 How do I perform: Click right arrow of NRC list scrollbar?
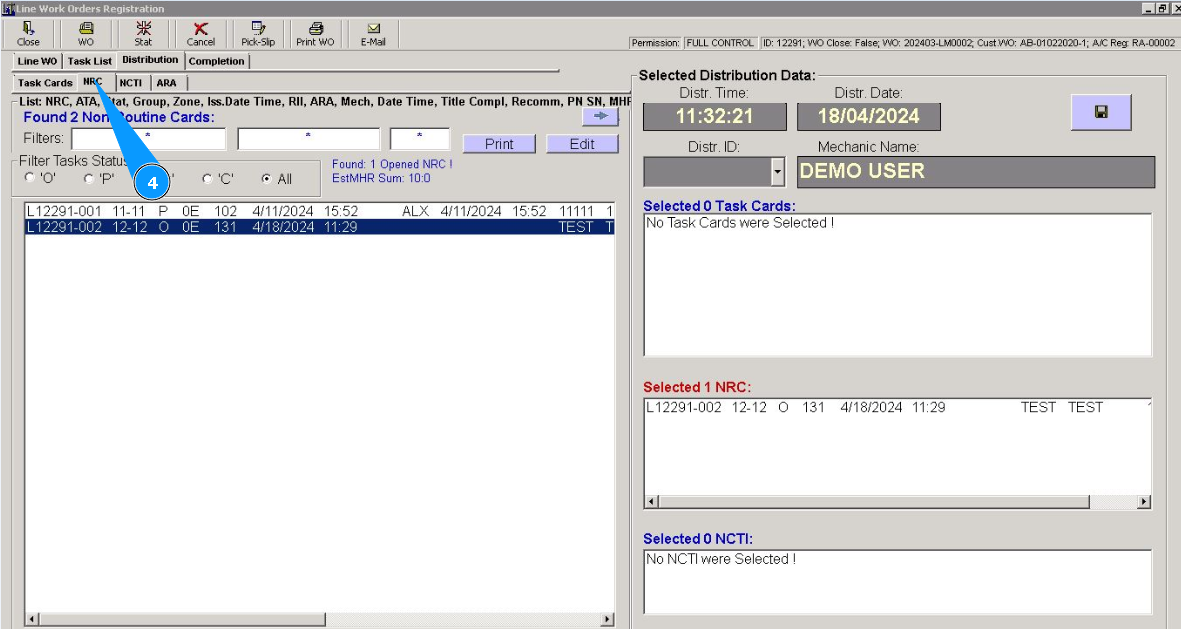[x=607, y=619]
